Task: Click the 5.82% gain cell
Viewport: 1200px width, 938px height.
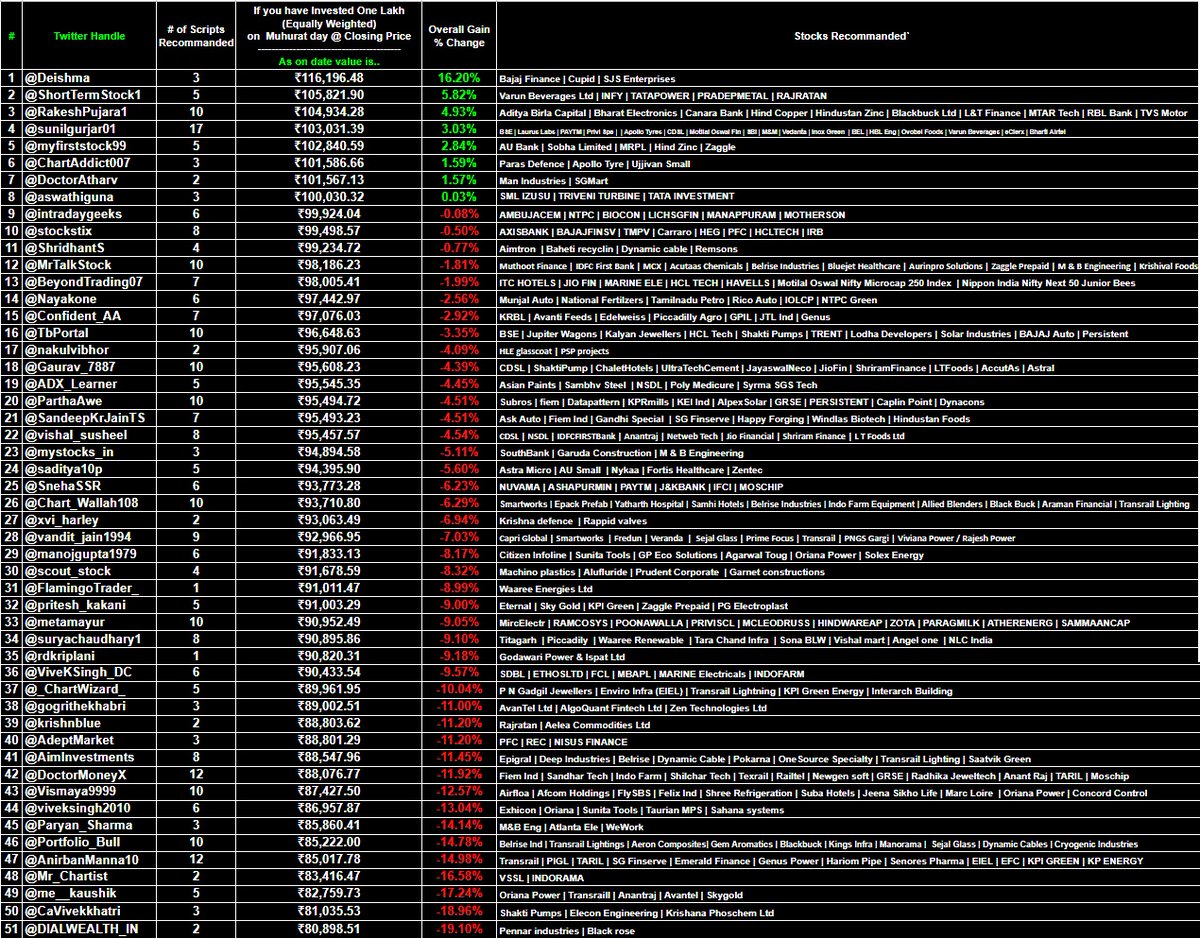Action: 459,94
